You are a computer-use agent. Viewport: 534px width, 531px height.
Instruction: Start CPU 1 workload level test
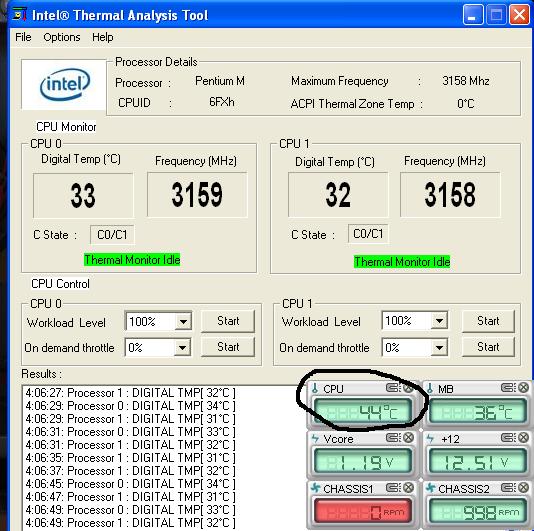pos(488,321)
